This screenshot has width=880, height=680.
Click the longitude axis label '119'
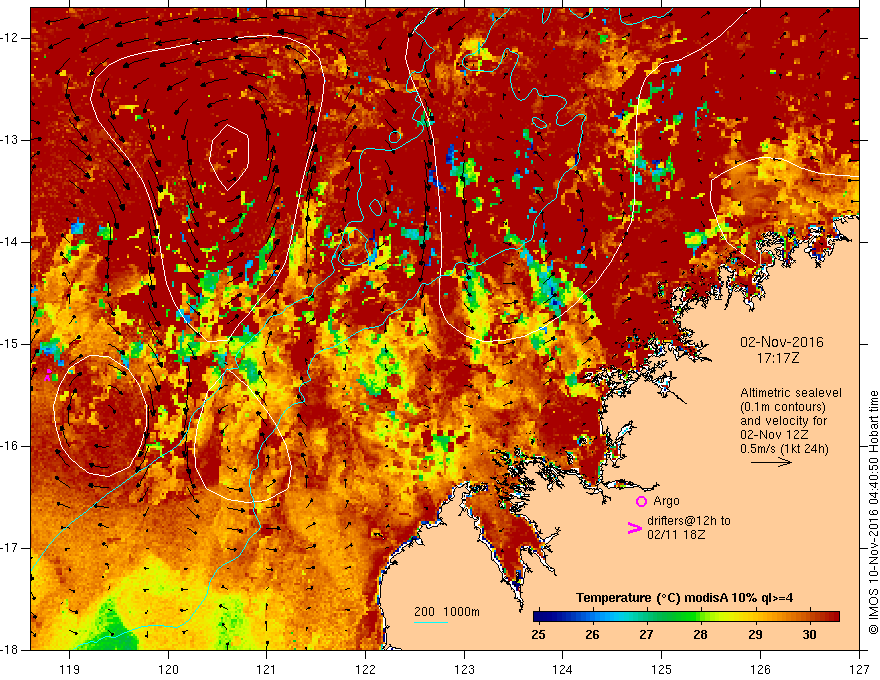click(x=70, y=669)
